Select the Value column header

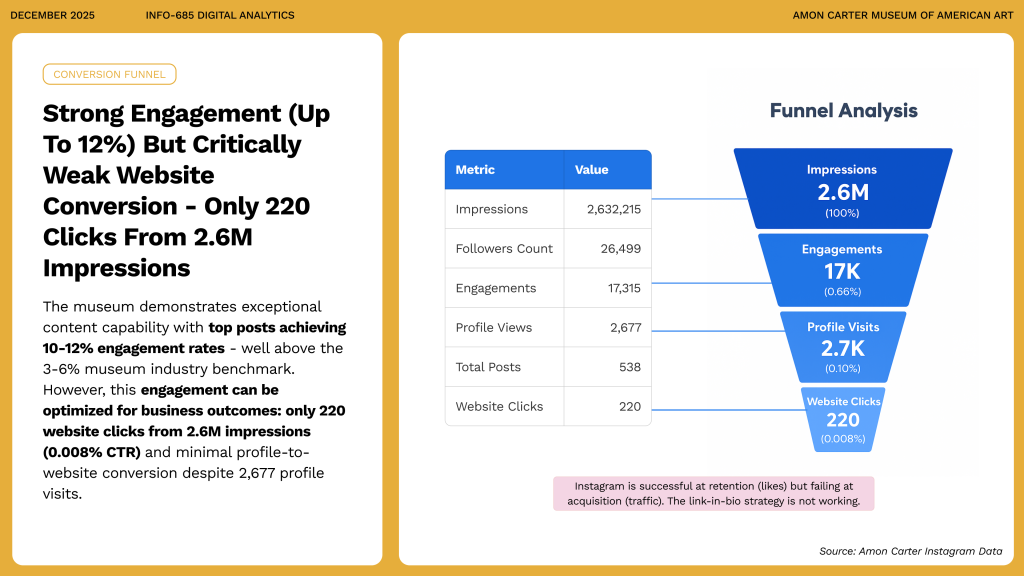[591, 170]
